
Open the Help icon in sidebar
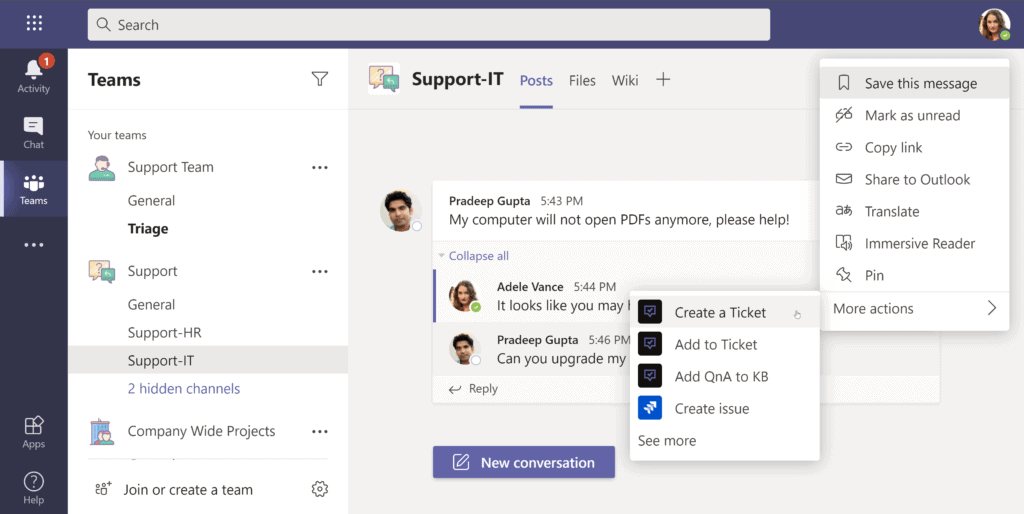point(33,482)
